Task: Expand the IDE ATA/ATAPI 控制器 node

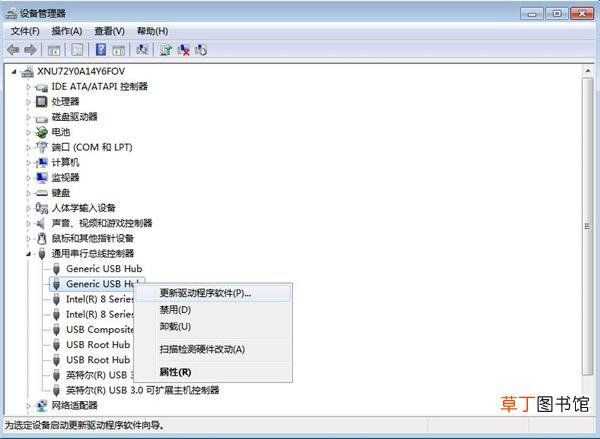Action: 28,87
